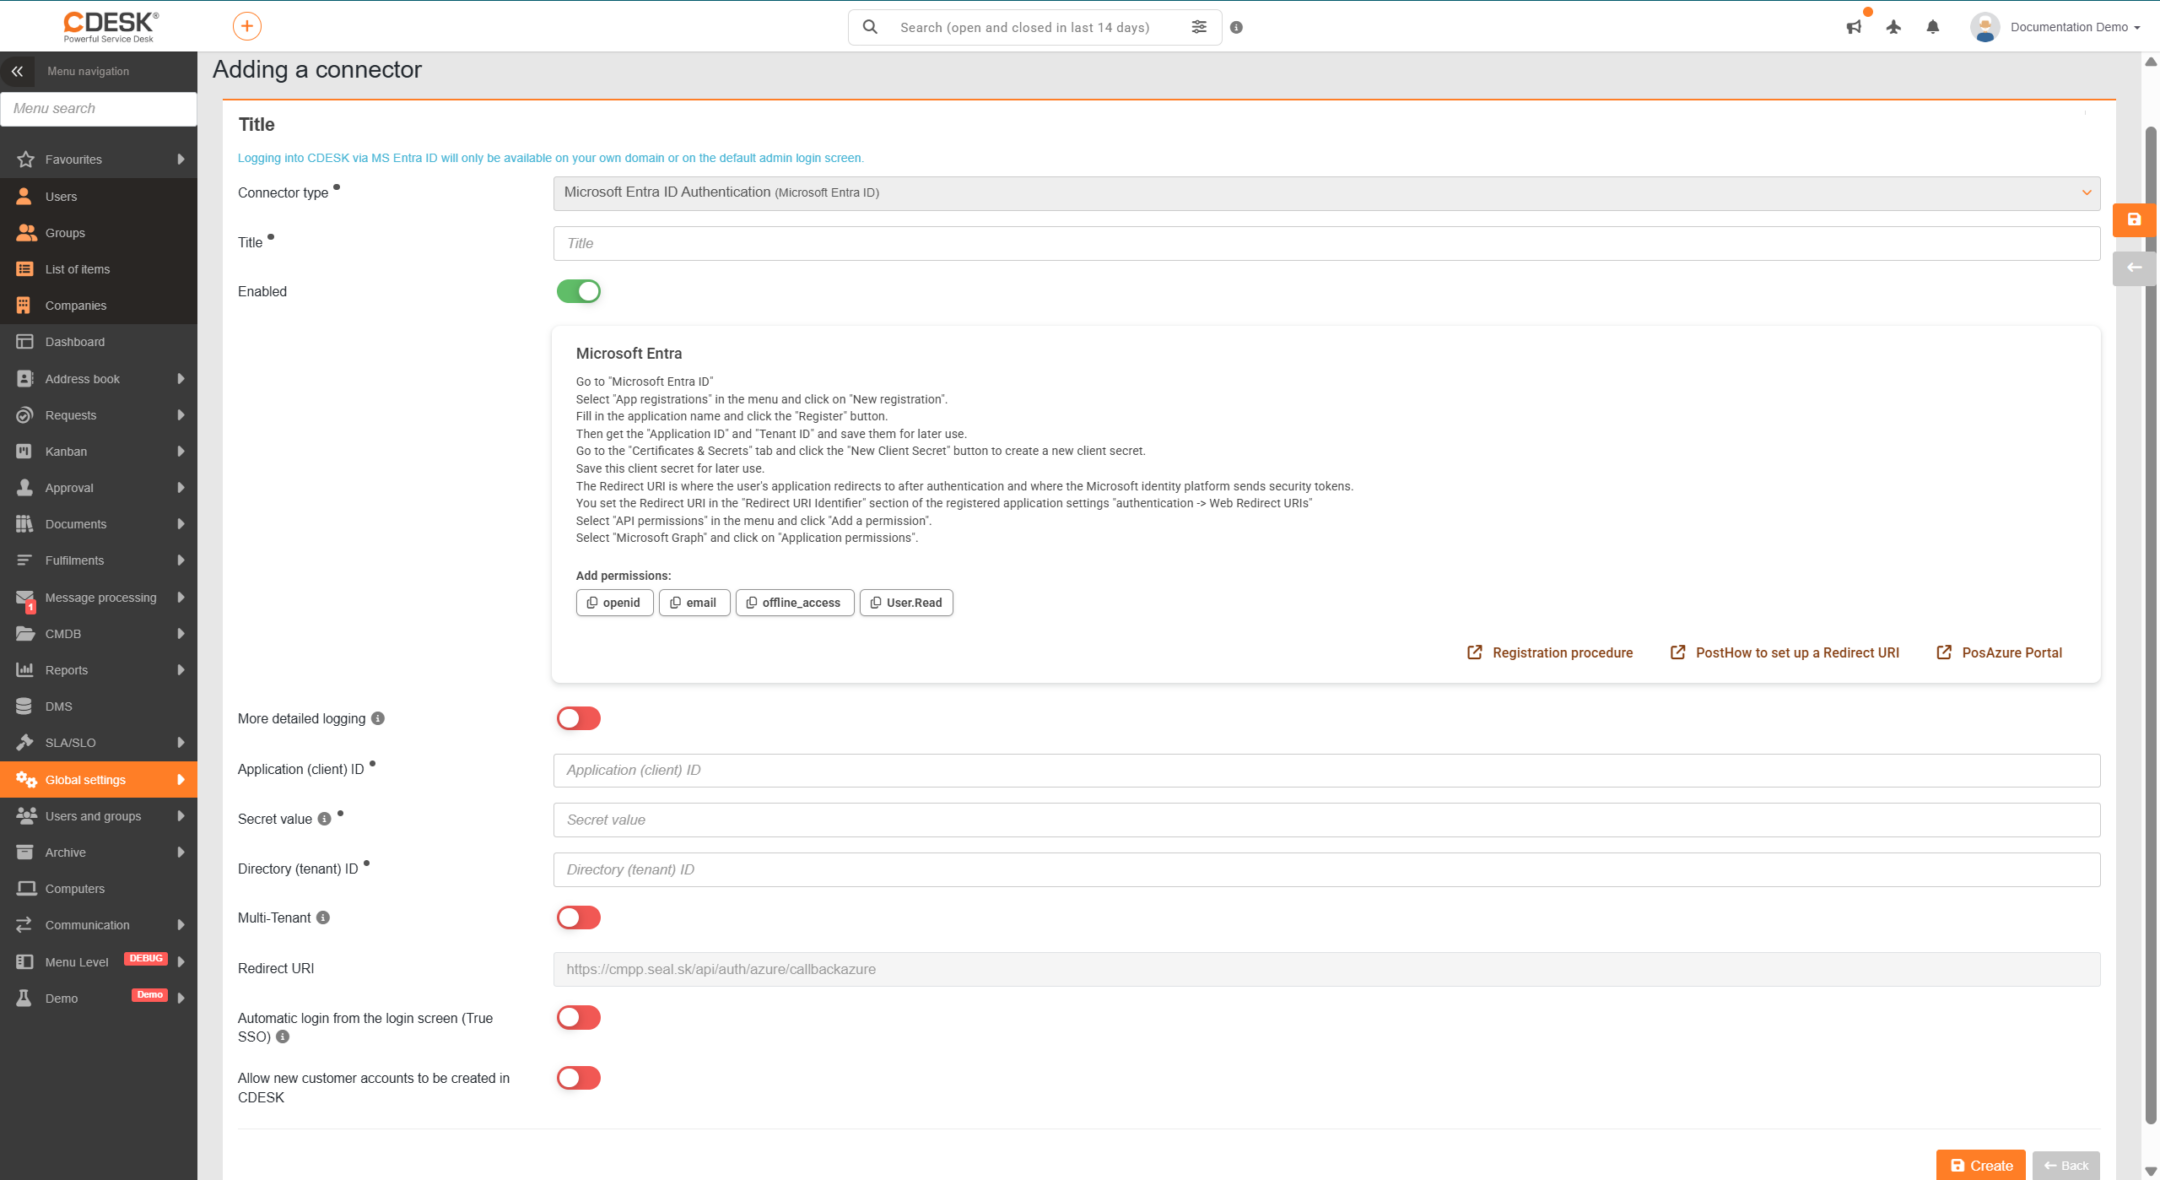Viewport: 2160px width, 1180px height.
Task: Toggle Allow new customer accounts creation
Action: (x=578, y=1078)
